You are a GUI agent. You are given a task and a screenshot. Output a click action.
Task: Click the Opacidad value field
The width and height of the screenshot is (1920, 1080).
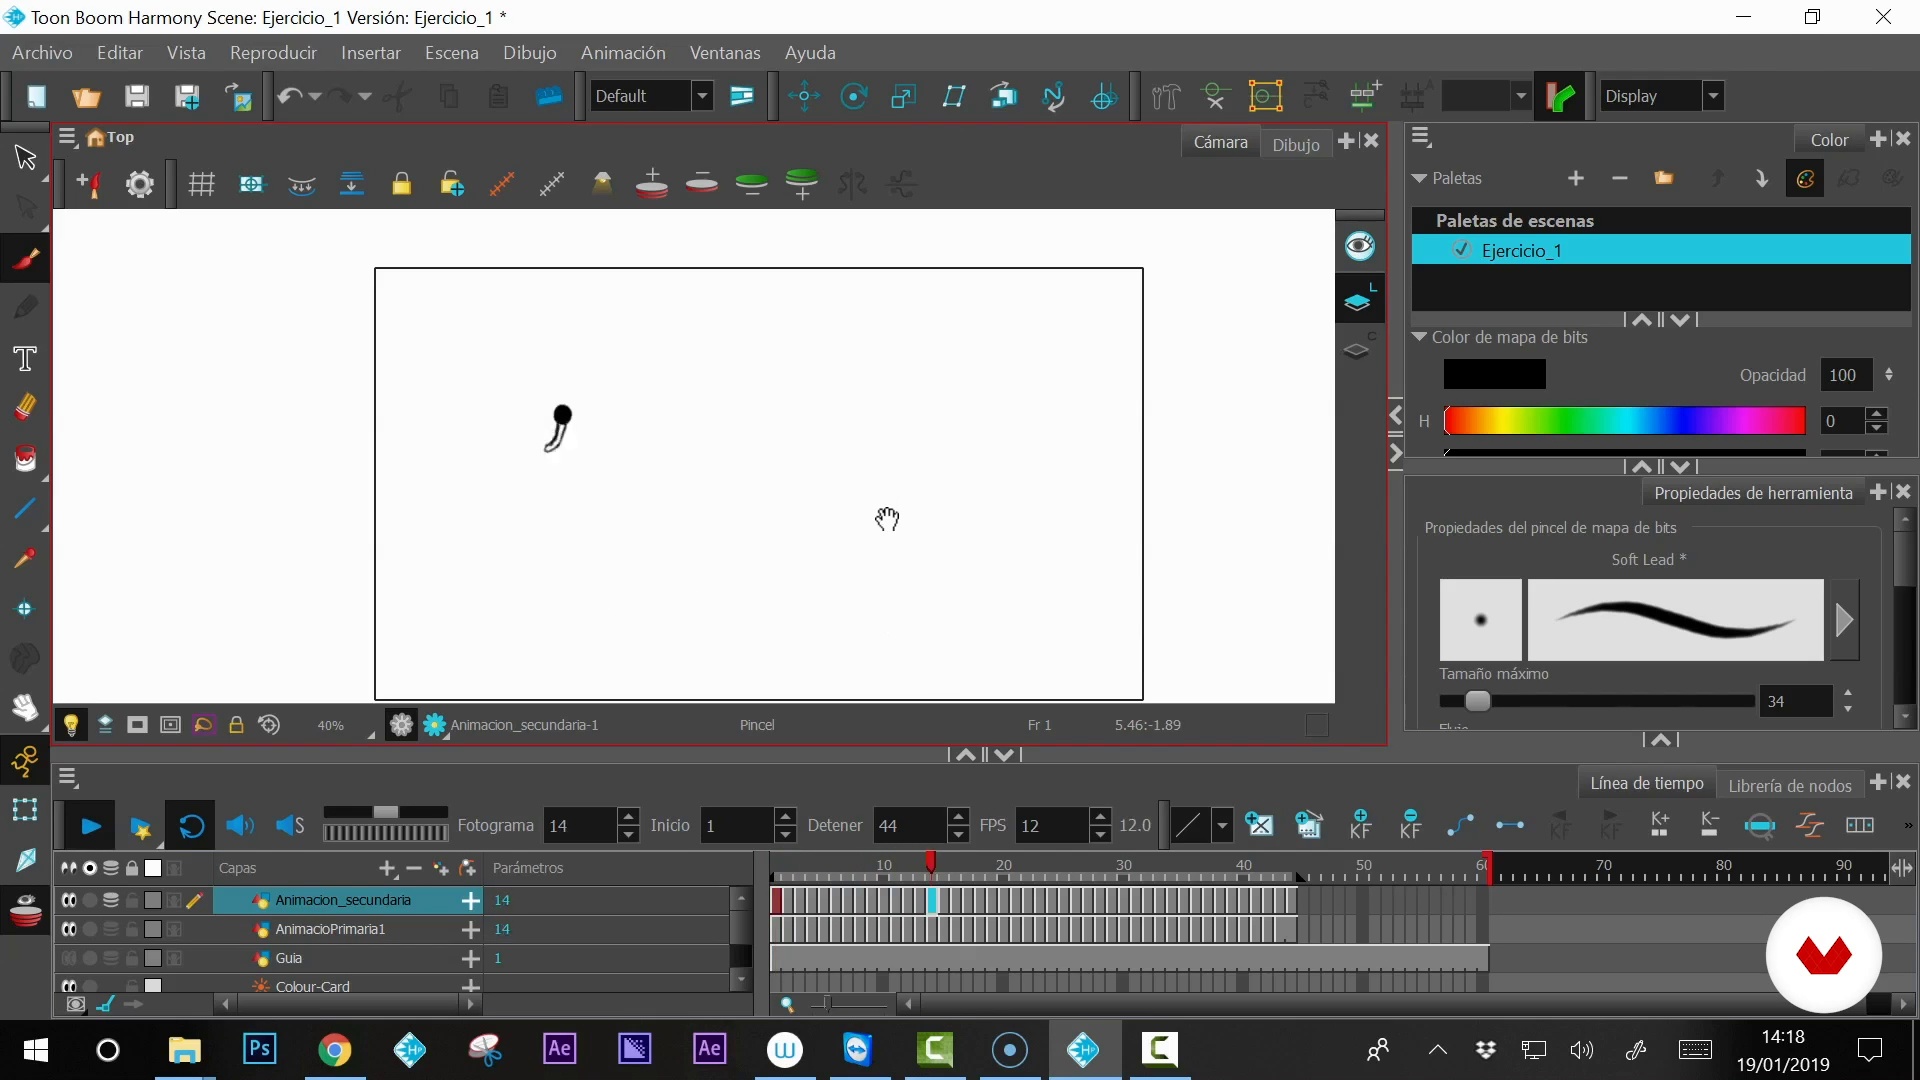[x=1846, y=375]
